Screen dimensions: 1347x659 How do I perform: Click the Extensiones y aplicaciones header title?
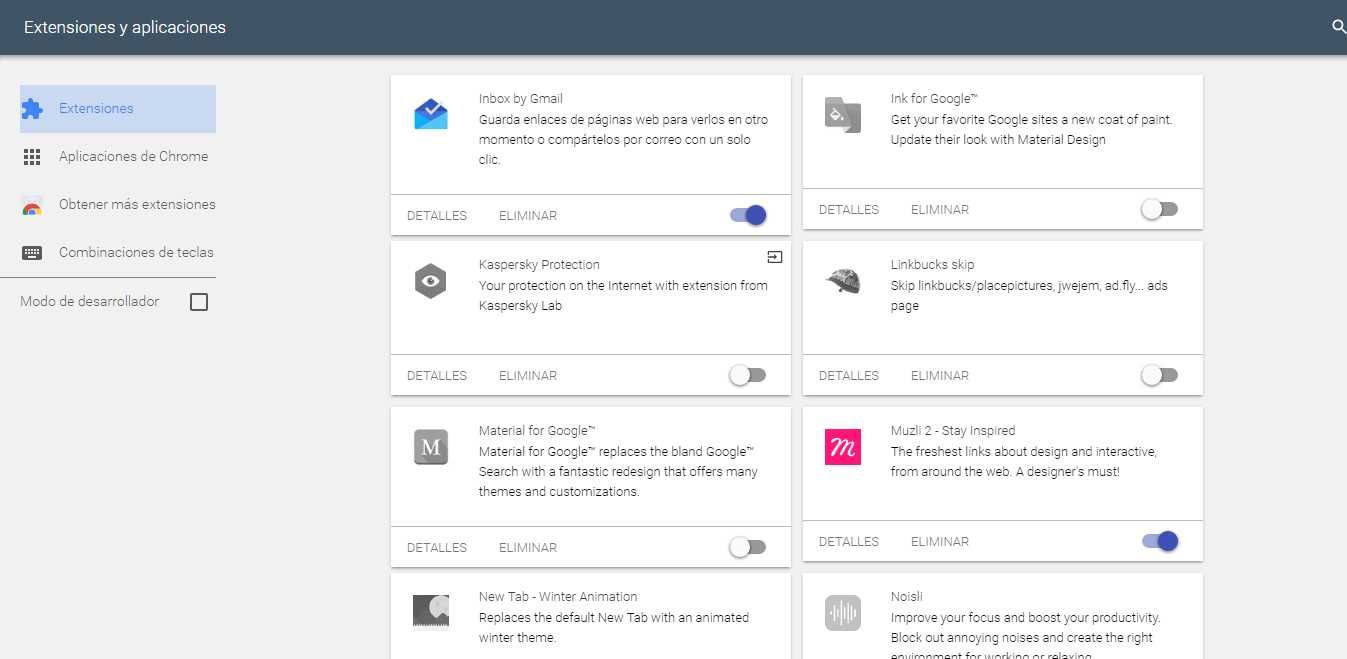[x=125, y=27]
